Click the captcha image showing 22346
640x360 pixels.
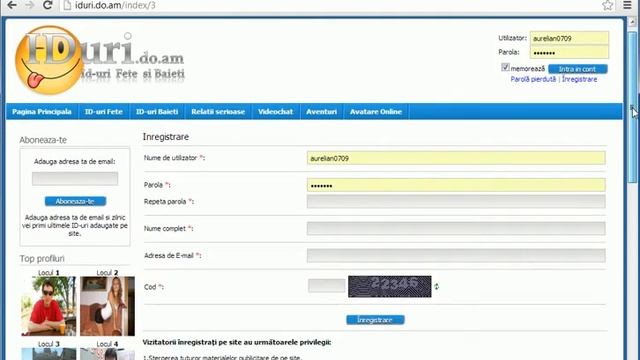pos(390,286)
